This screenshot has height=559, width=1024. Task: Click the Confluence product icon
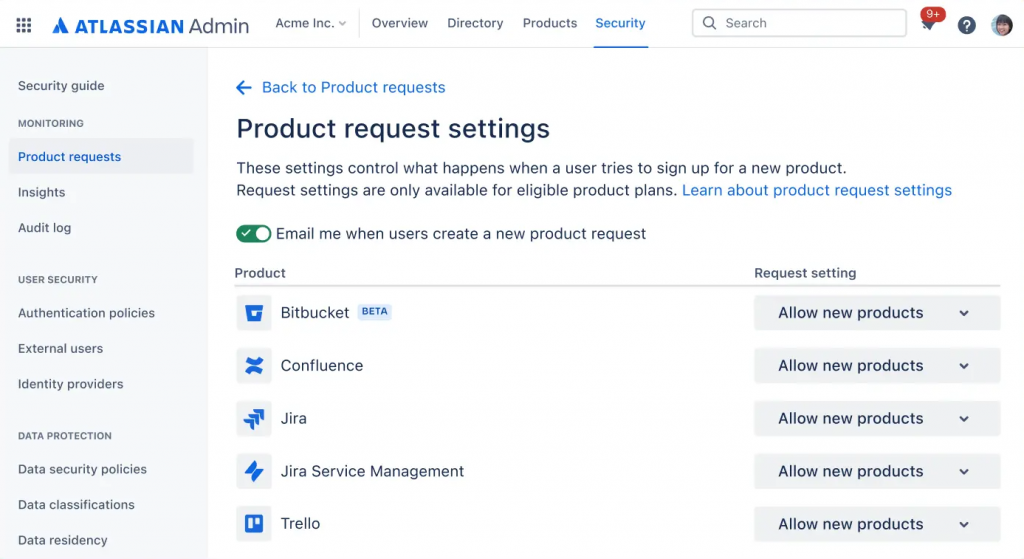(x=254, y=366)
